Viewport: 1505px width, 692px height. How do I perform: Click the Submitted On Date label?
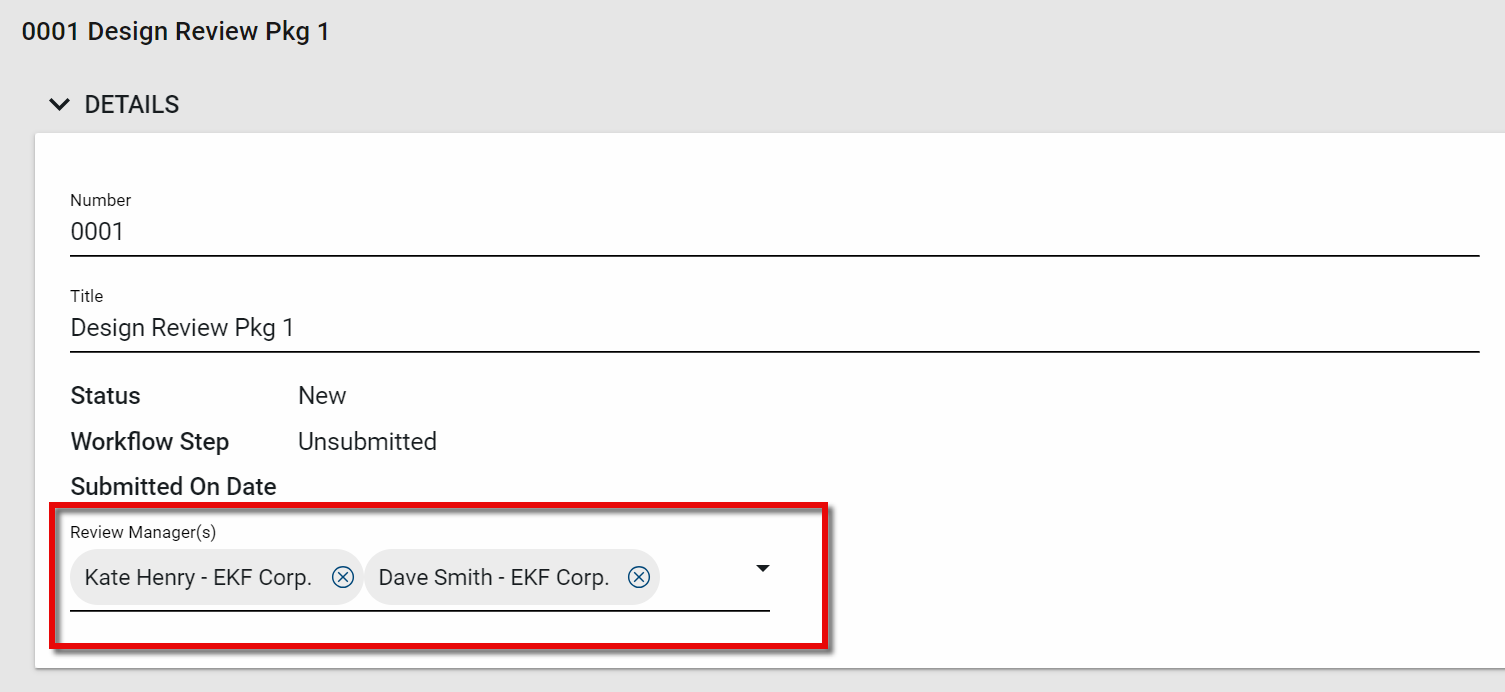[173, 487]
